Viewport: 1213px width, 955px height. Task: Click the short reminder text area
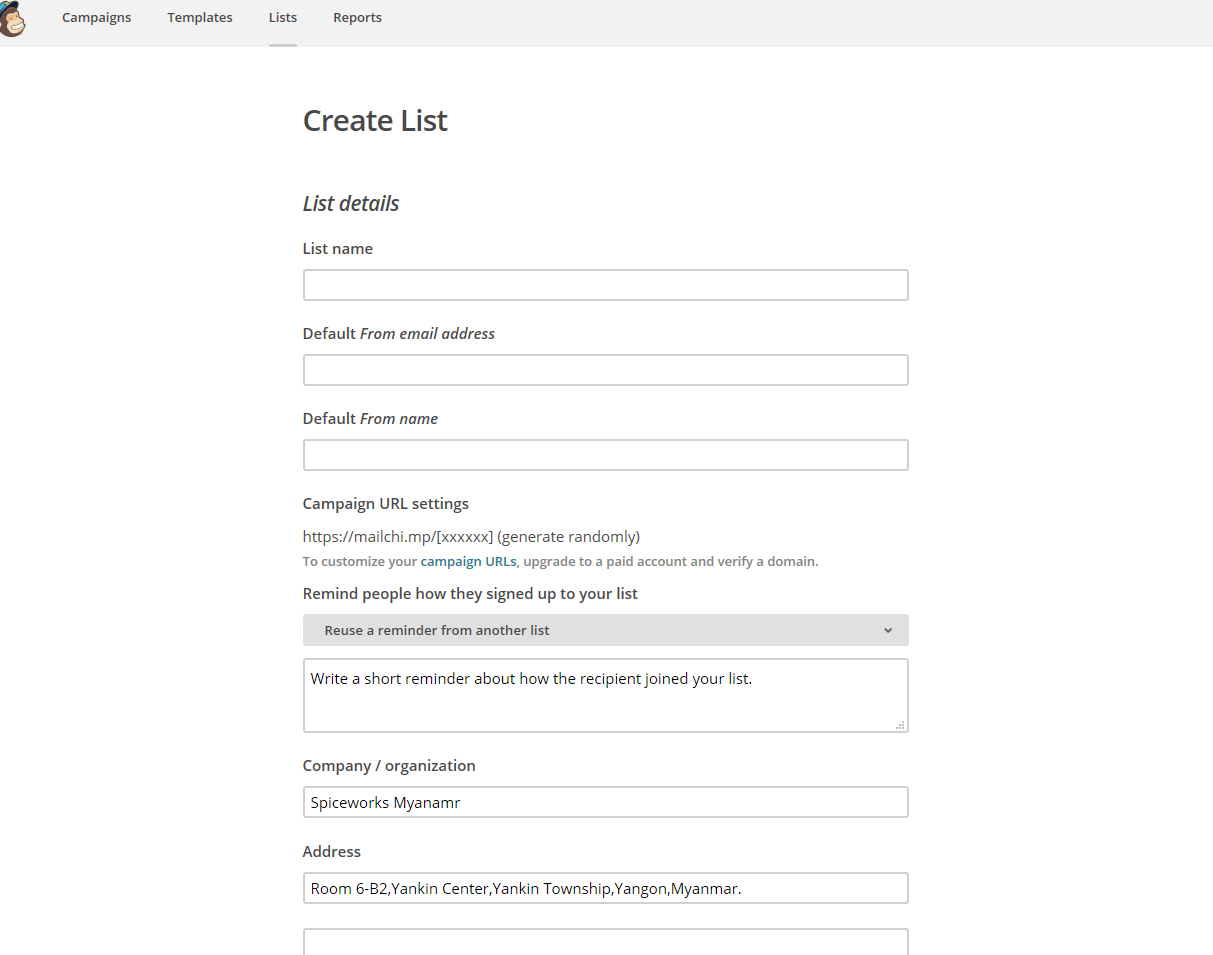605,695
